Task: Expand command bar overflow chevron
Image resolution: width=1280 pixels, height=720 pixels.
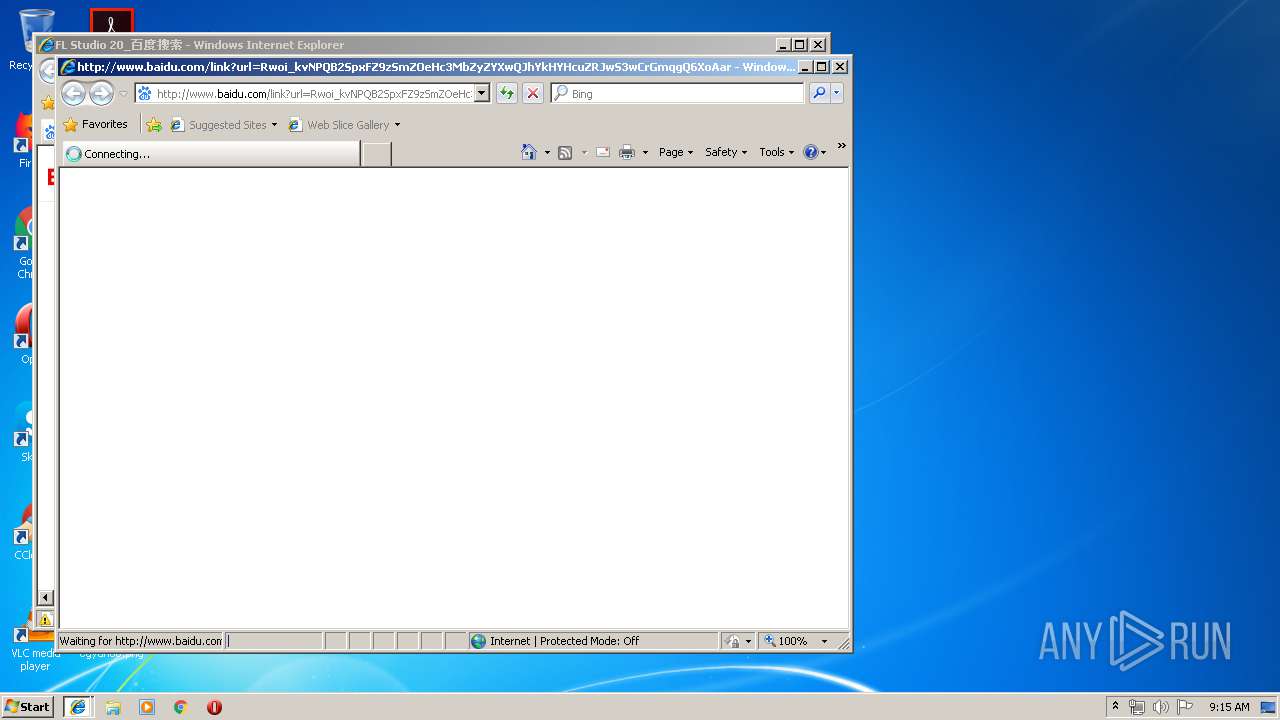Action: pos(842,146)
